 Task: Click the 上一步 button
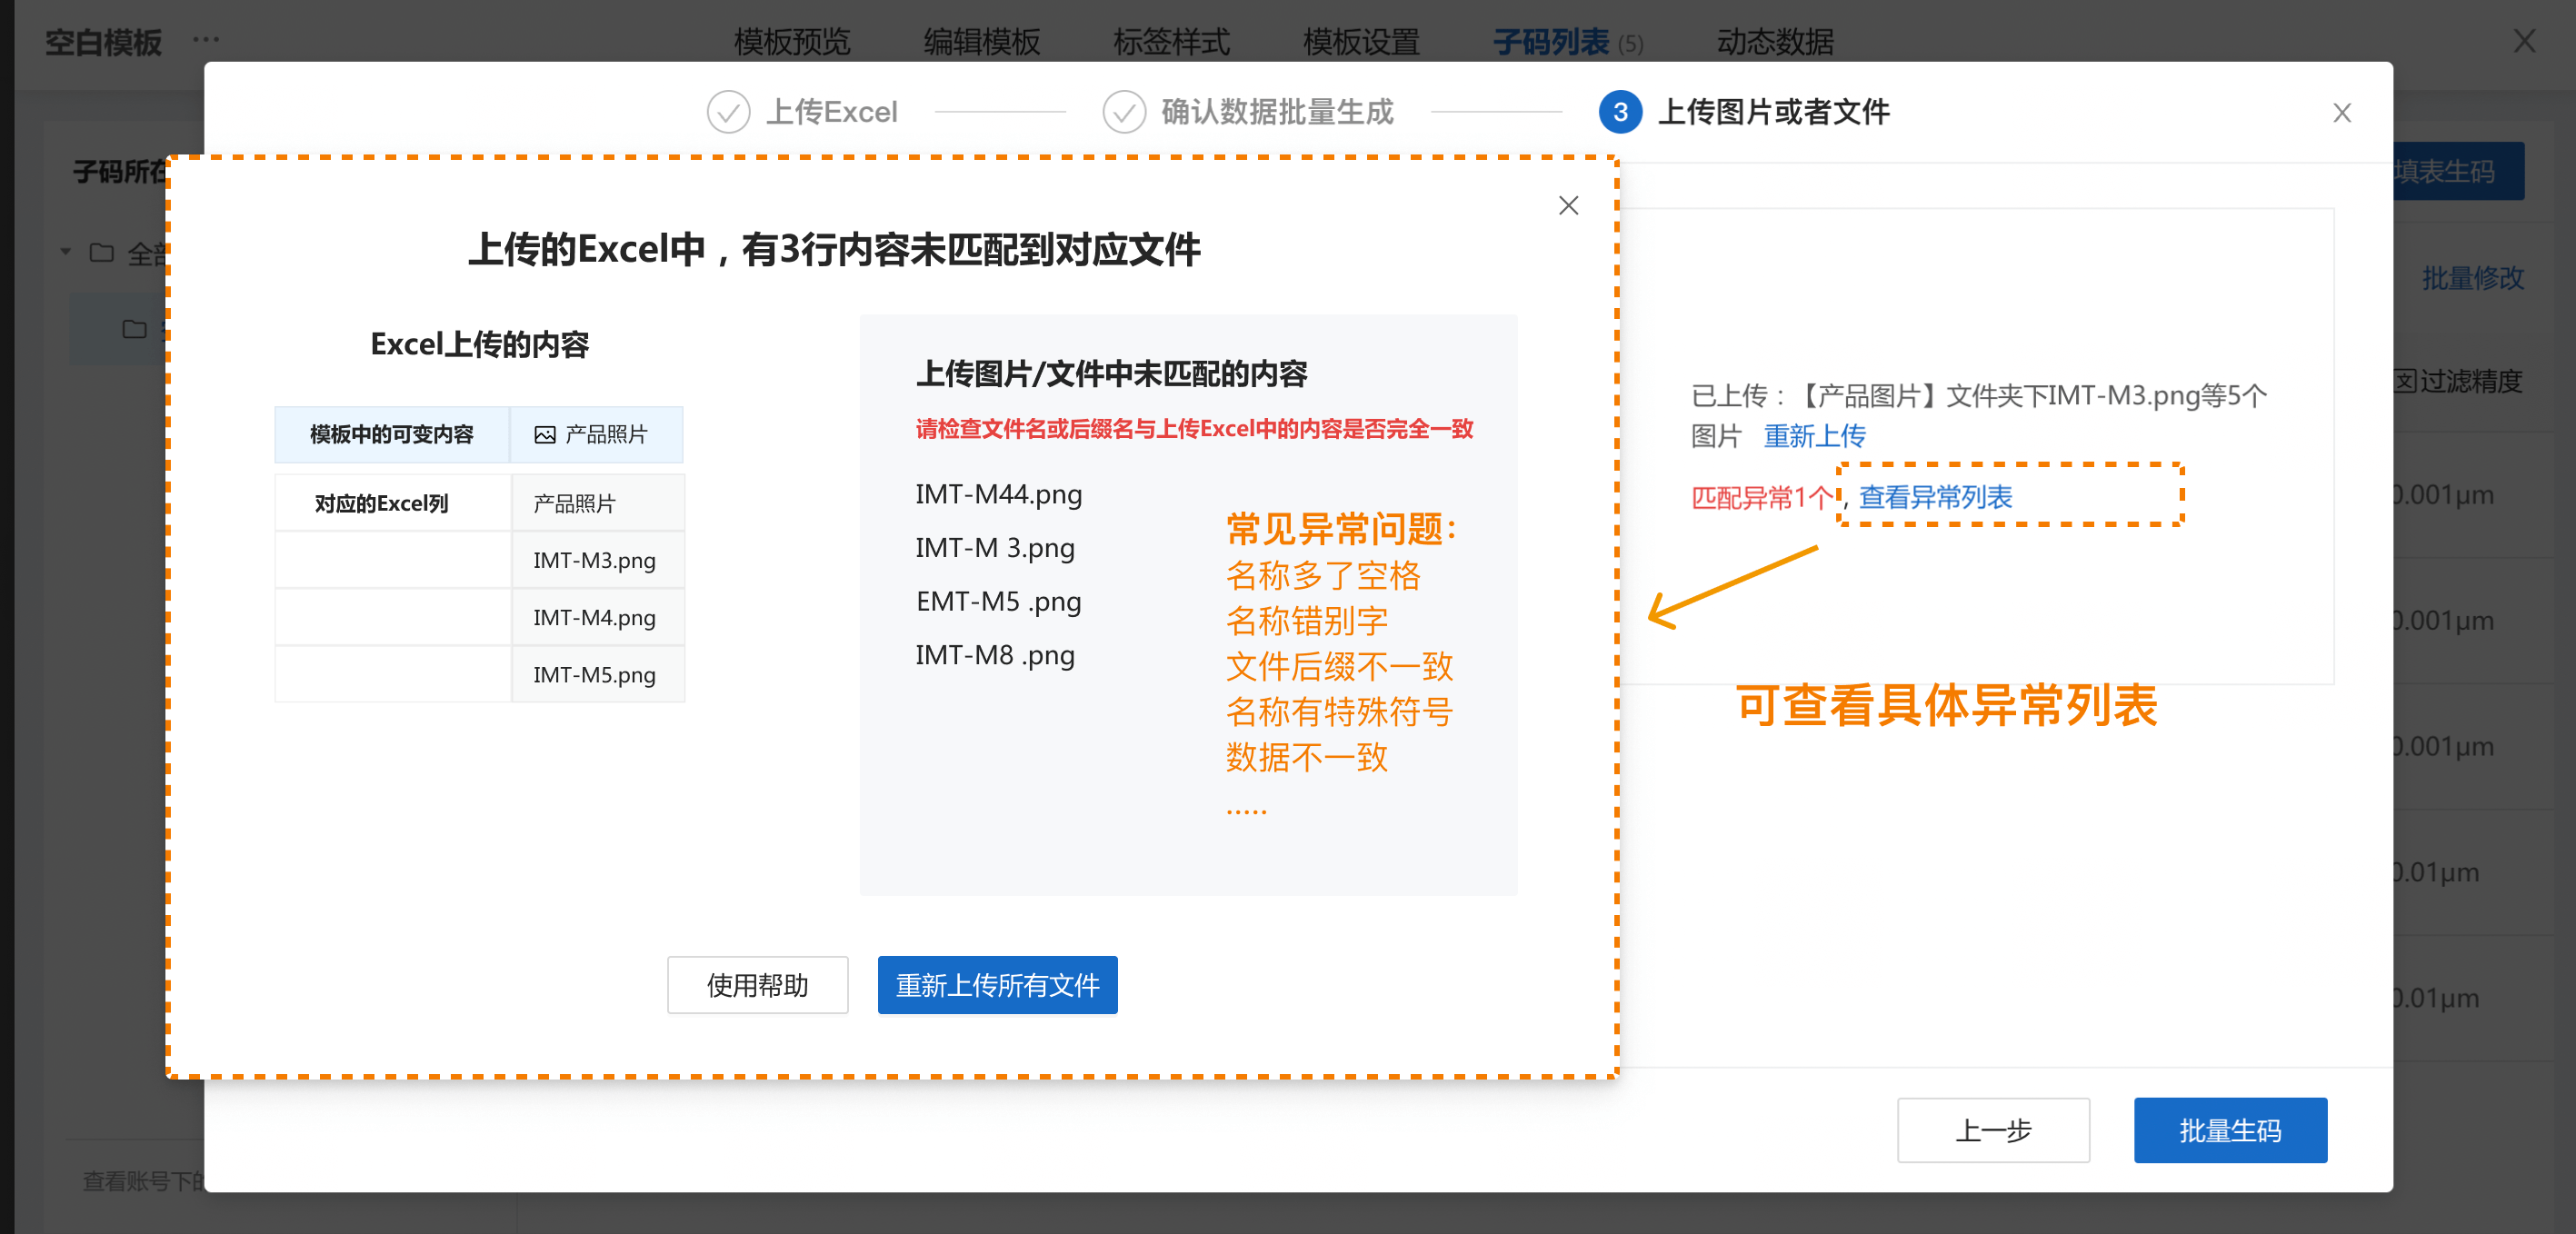tap(1994, 1130)
